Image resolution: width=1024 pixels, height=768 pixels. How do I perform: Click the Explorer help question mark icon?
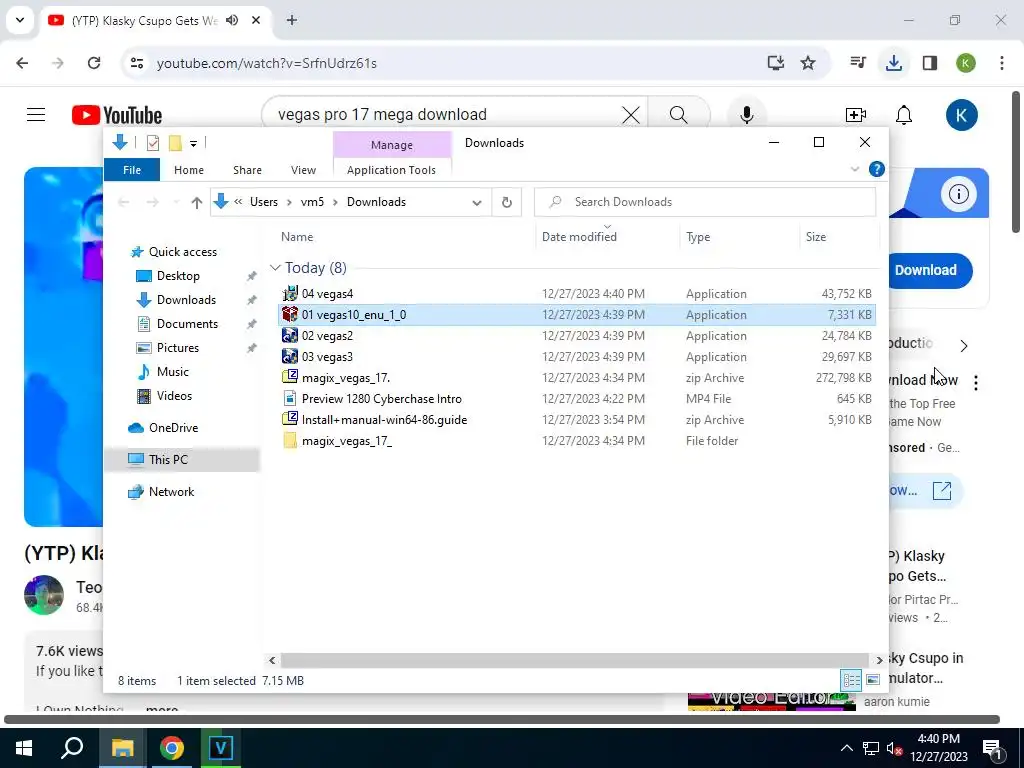[876, 169]
